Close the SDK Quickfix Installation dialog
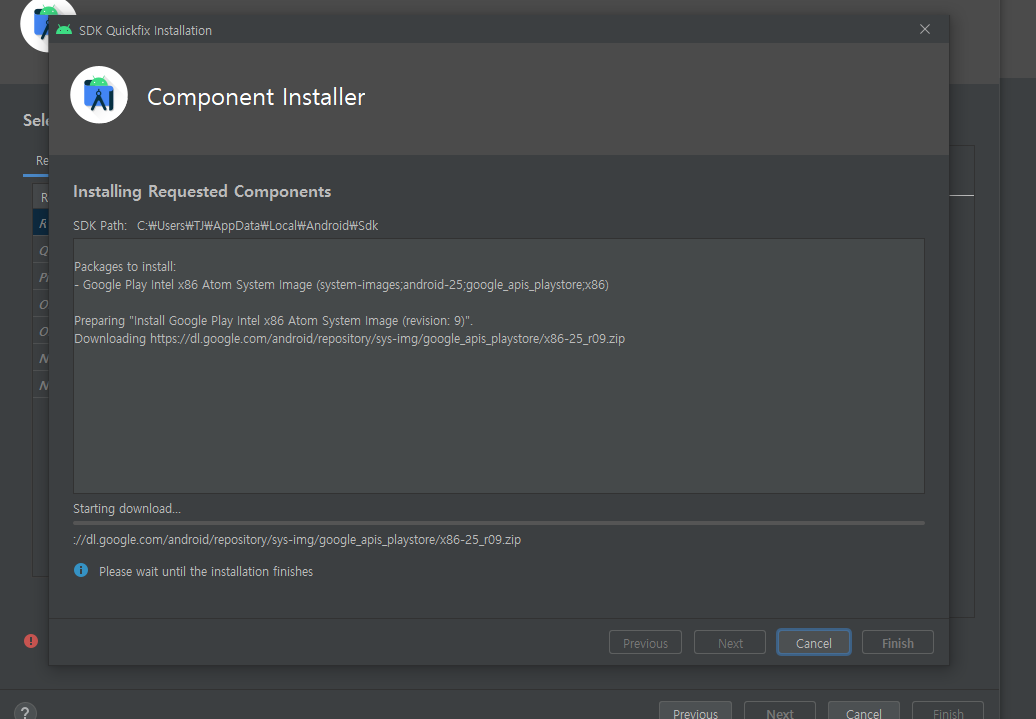The image size is (1036, 719). 925,29
